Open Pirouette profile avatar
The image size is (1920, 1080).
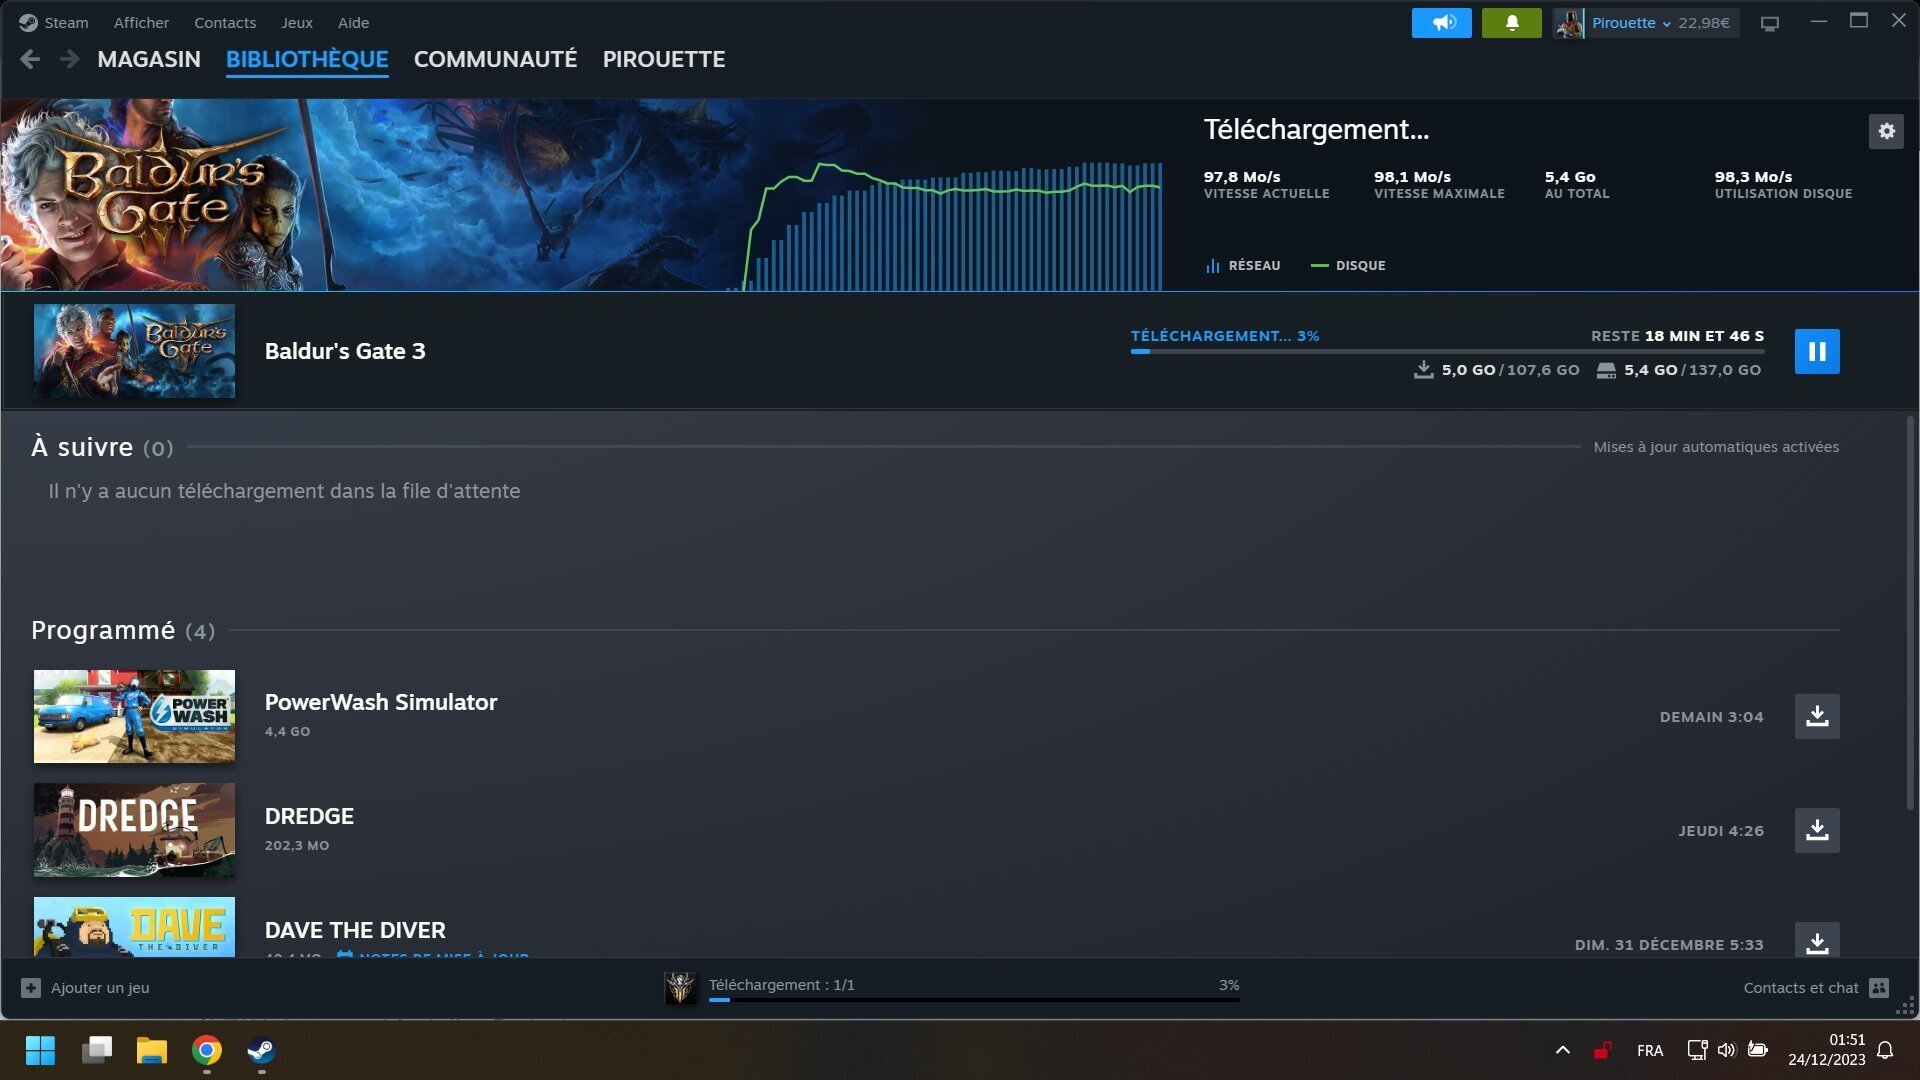coord(1569,23)
